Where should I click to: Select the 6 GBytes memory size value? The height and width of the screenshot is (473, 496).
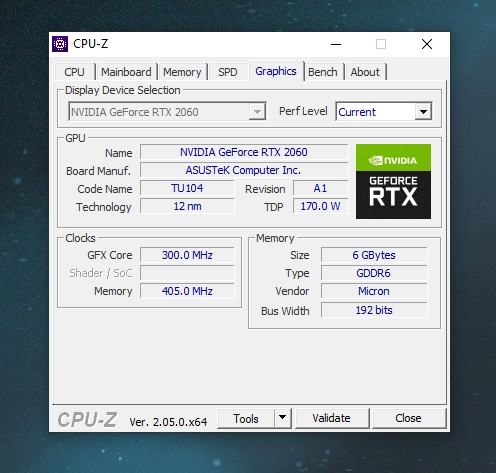click(374, 255)
